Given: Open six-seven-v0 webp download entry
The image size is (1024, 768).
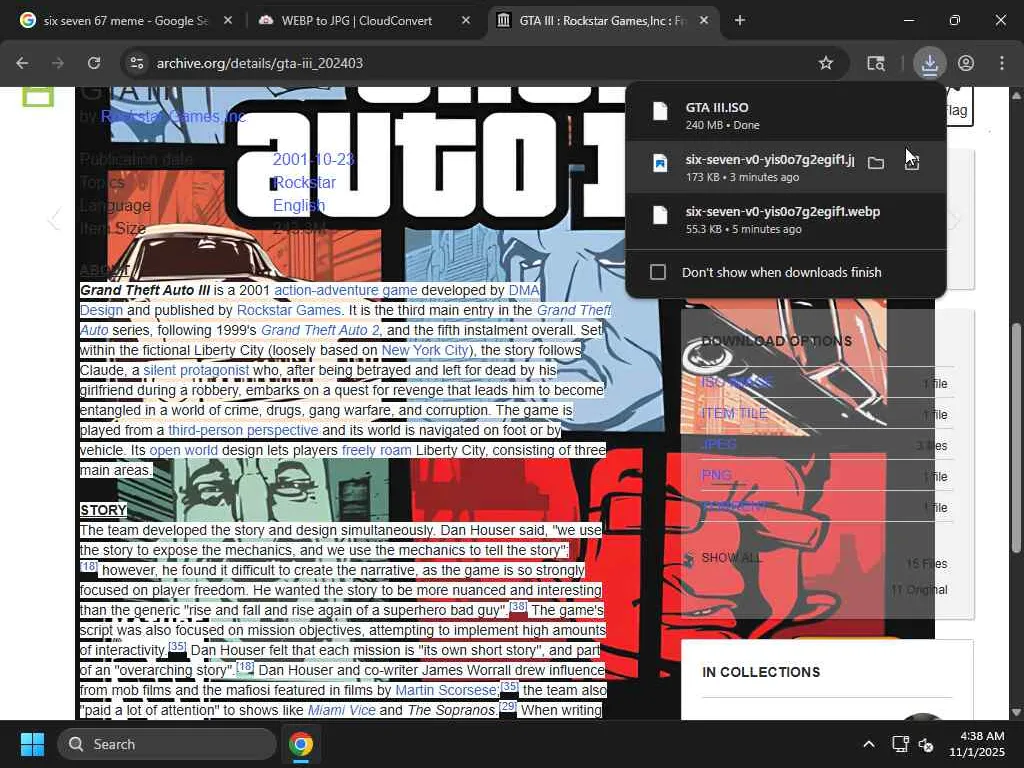Looking at the screenshot, I should click(786, 220).
